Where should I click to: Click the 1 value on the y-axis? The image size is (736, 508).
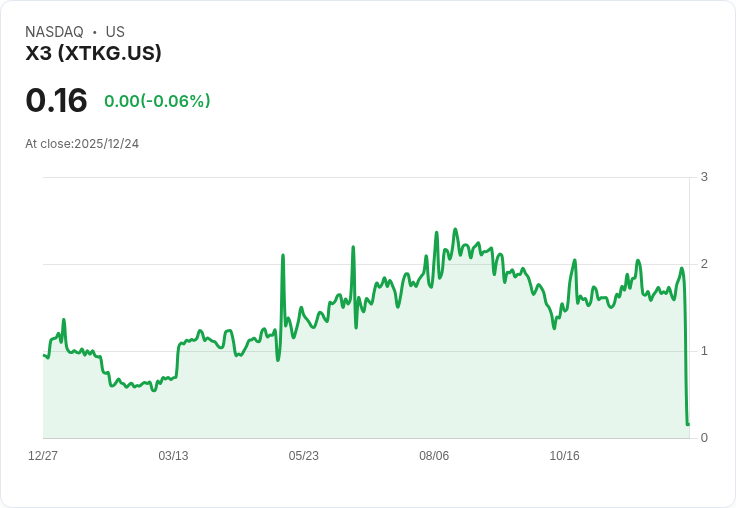(705, 351)
